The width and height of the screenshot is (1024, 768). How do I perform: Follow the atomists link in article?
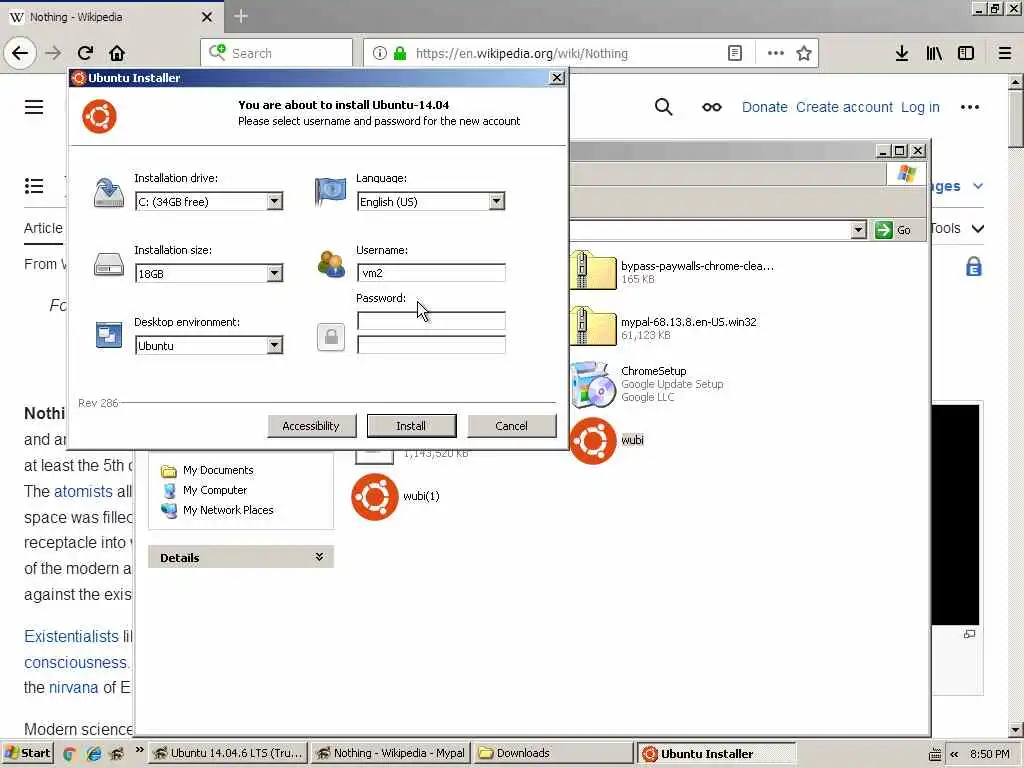click(83, 491)
